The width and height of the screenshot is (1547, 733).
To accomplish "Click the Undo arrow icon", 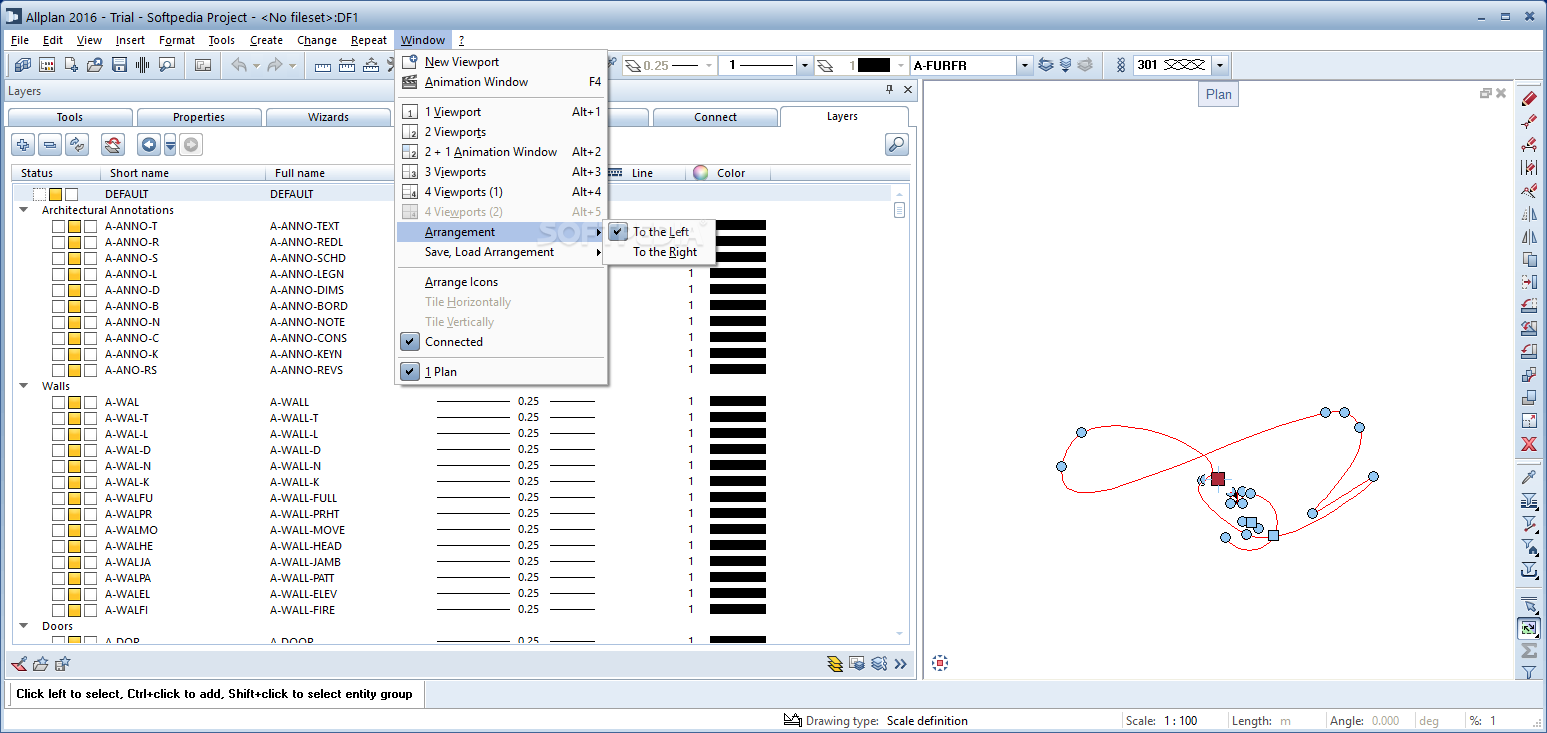I will coord(239,65).
